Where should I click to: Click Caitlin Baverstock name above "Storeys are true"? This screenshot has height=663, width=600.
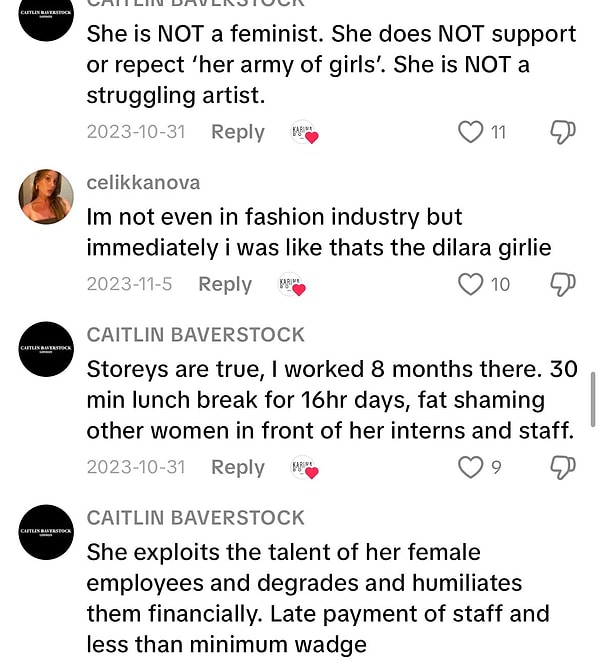pos(196,334)
